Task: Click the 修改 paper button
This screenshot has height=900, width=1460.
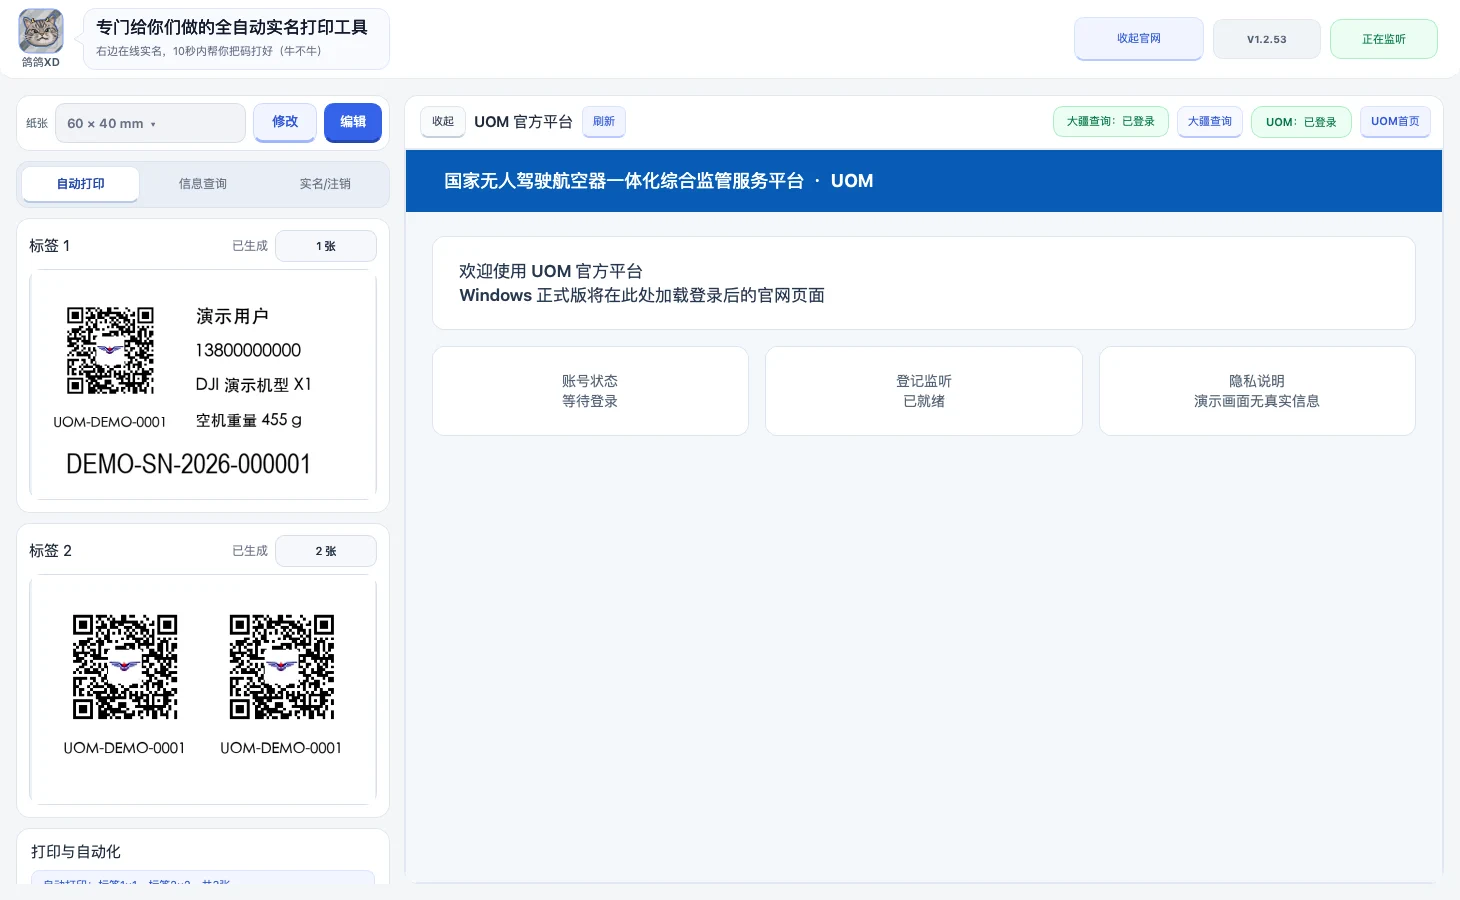Action: pos(285,122)
